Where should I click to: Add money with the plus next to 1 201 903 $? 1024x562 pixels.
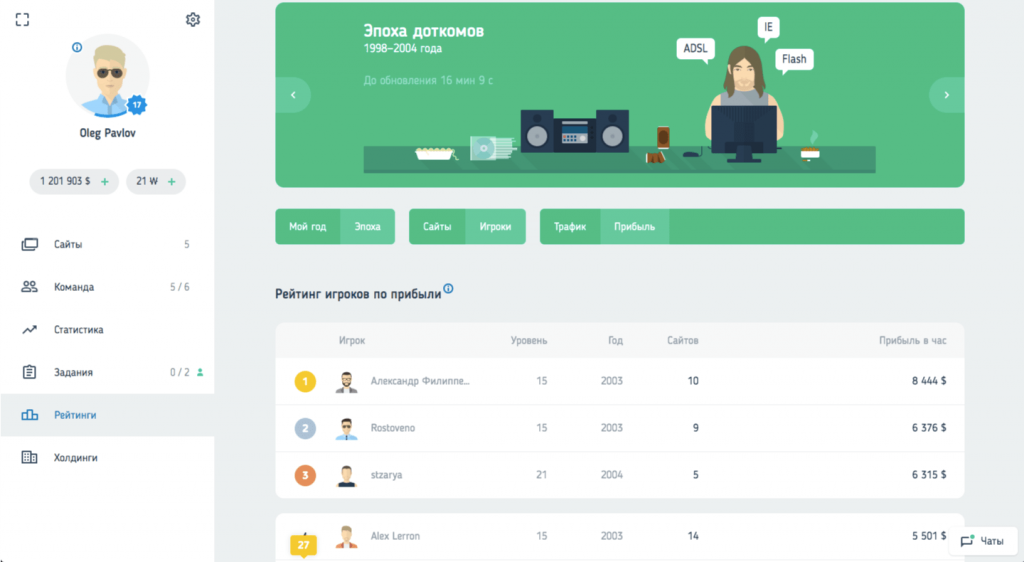pos(105,181)
